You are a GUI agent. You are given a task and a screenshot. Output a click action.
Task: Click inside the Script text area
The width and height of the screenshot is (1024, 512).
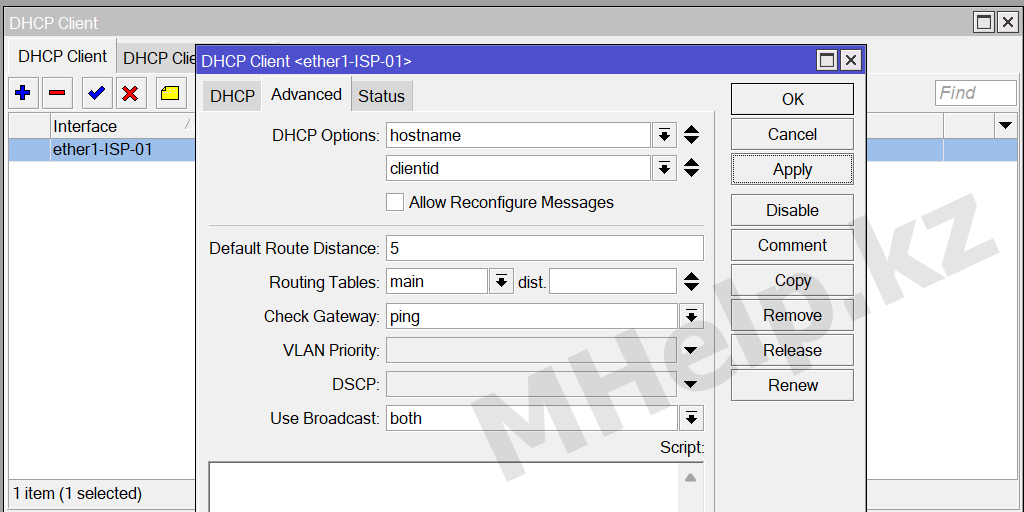click(x=443, y=487)
